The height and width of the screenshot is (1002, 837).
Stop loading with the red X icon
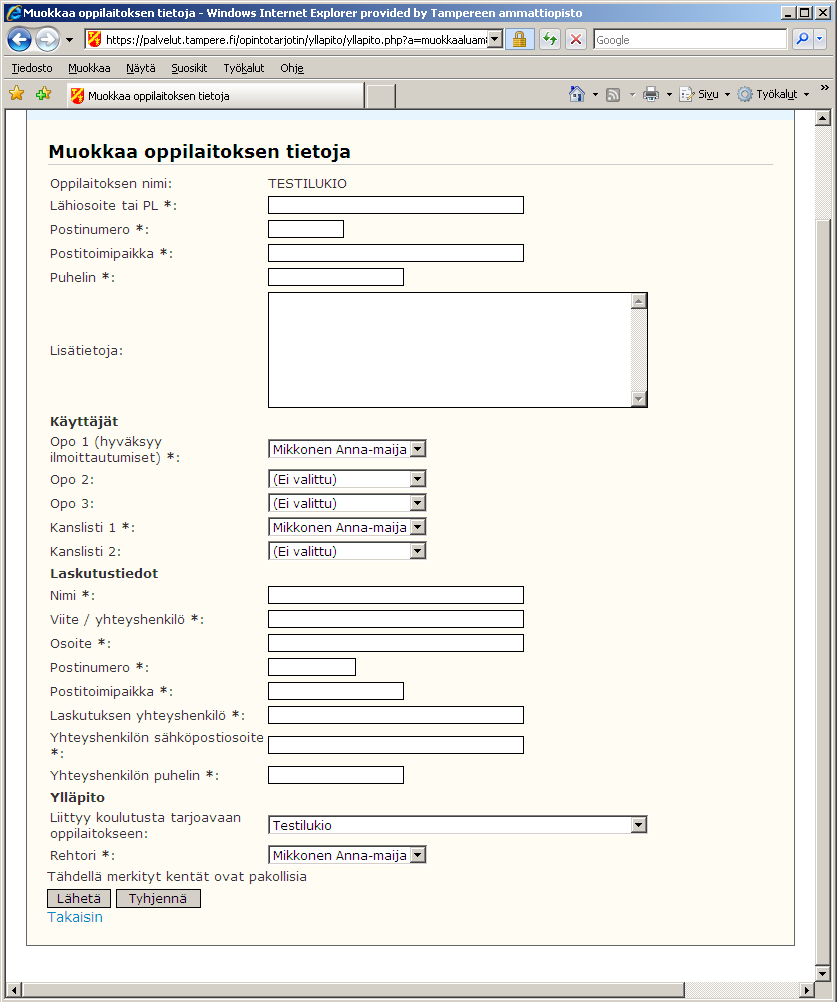[576, 40]
